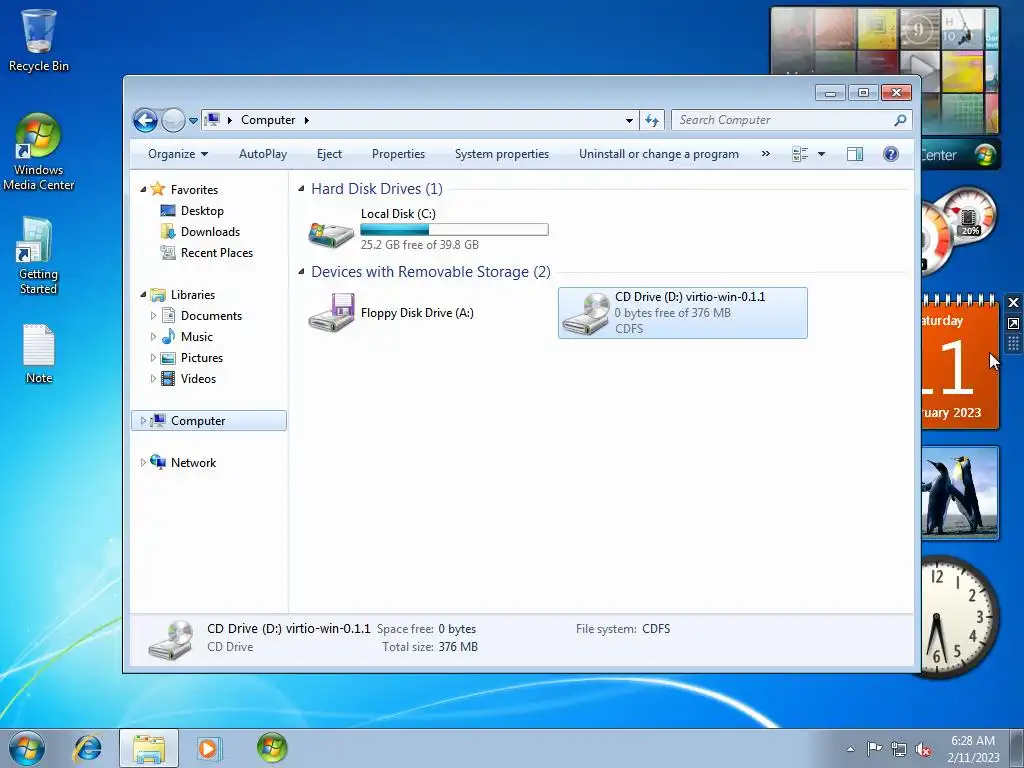Click System properties in toolbar
The height and width of the screenshot is (768, 1024).
(x=502, y=154)
